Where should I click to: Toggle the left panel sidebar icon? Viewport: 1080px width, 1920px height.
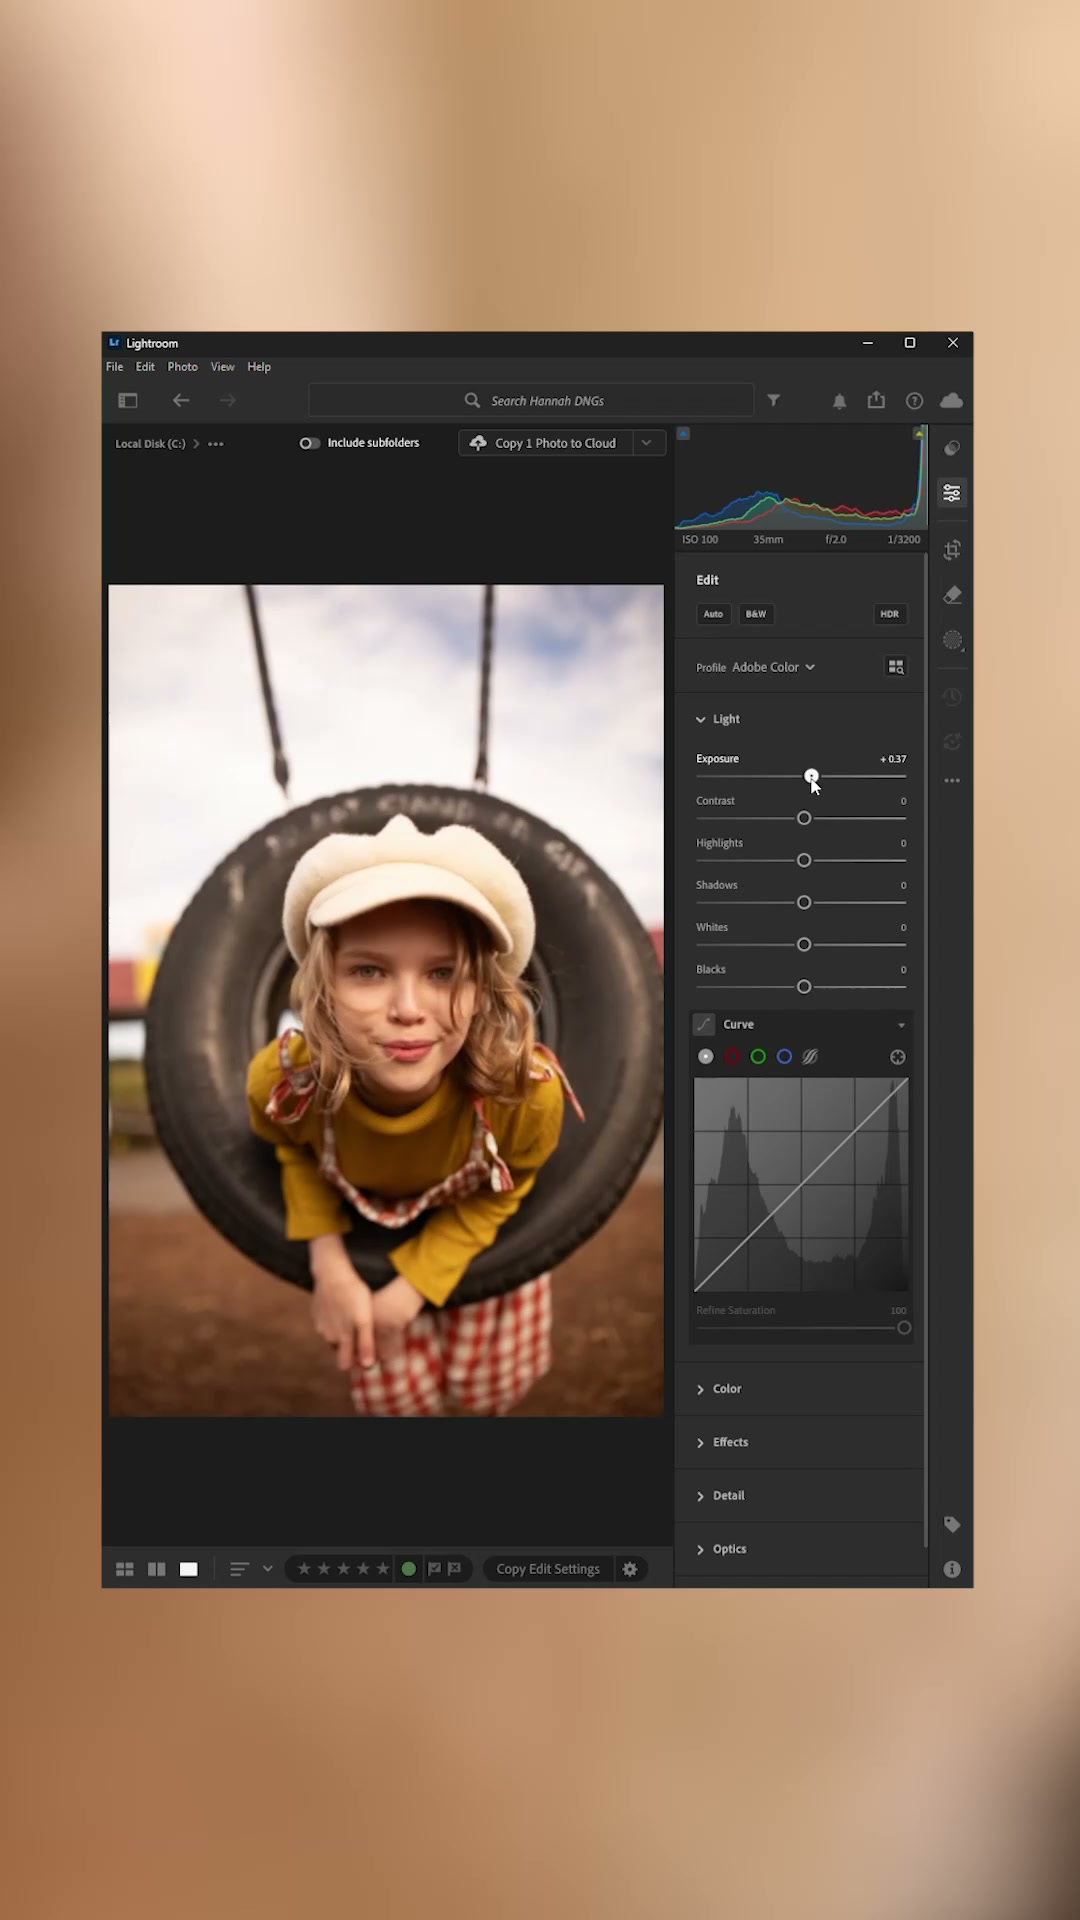pyautogui.click(x=128, y=400)
